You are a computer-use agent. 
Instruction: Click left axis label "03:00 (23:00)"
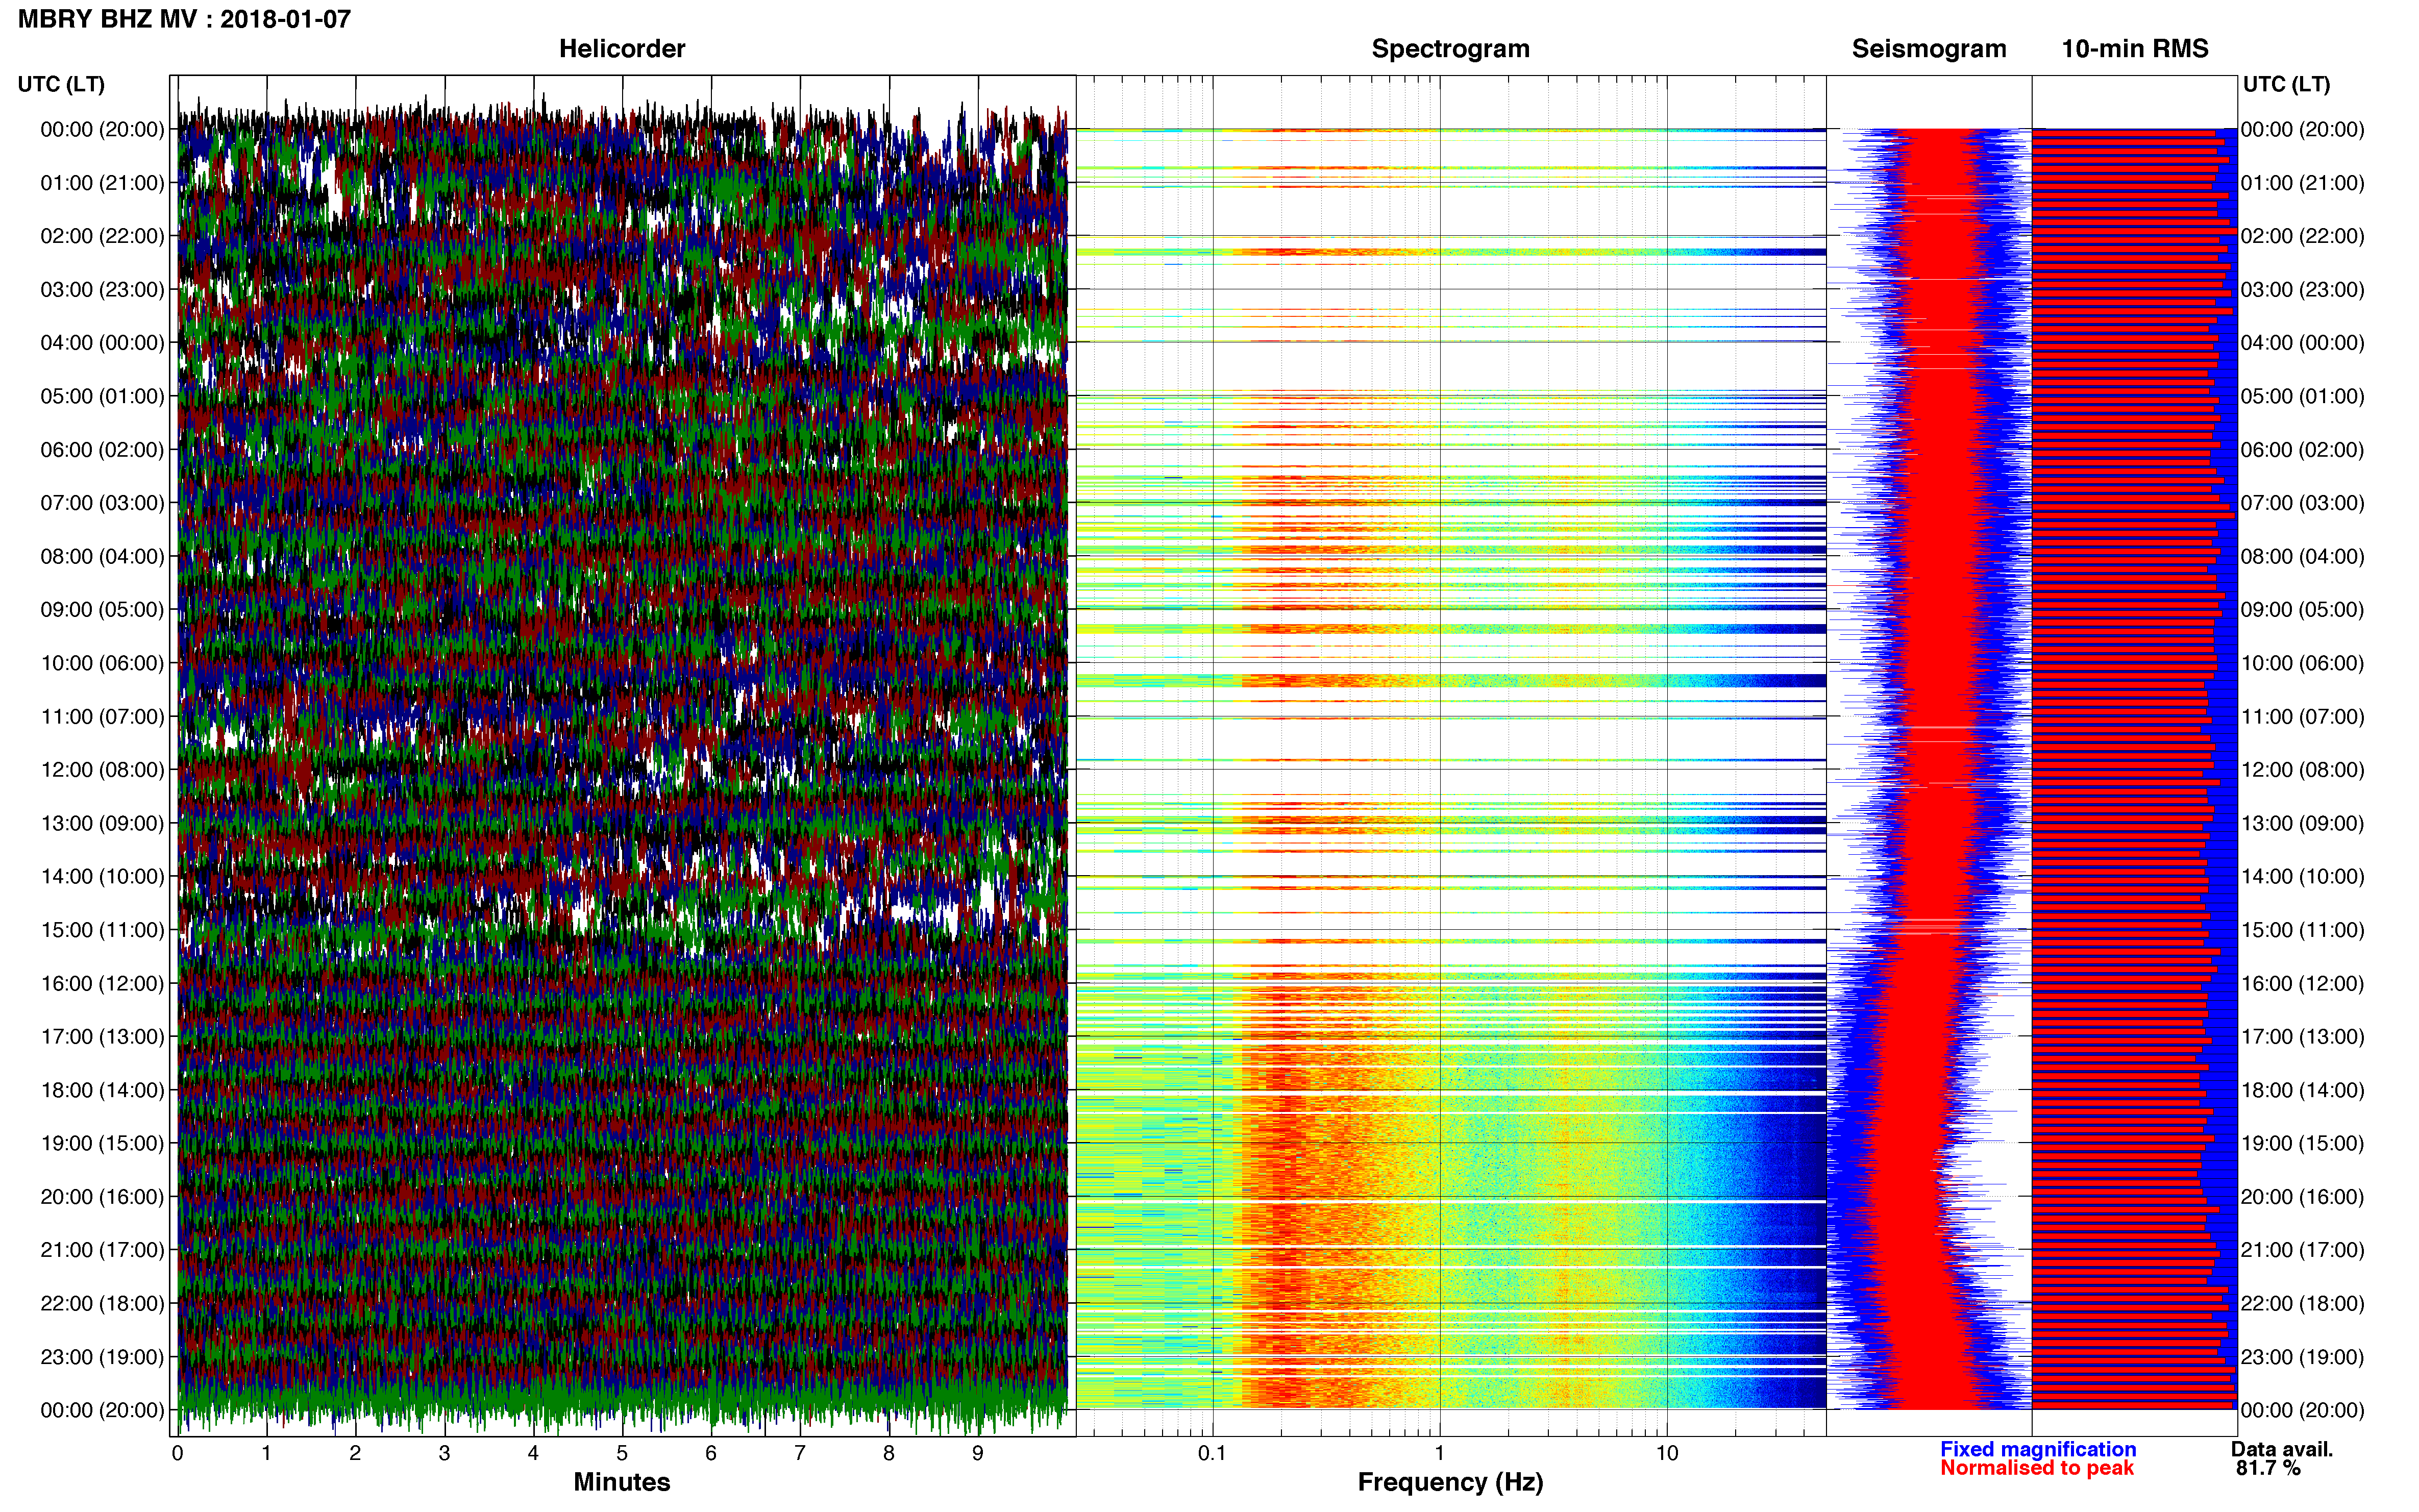click(x=102, y=289)
